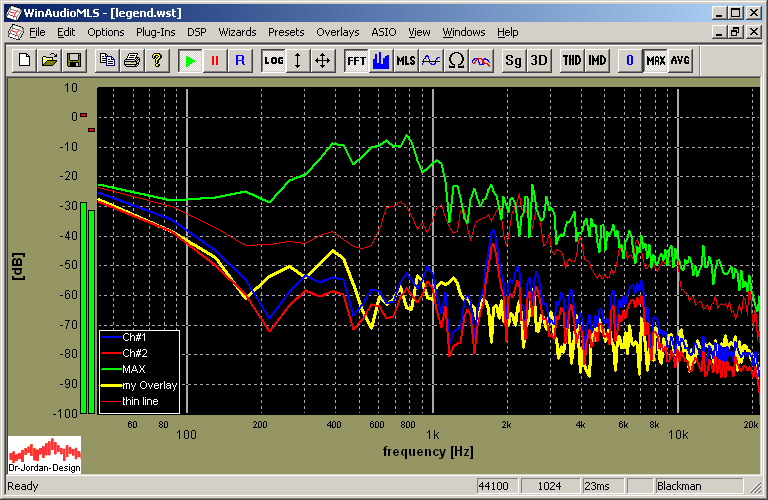This screenshot has height=500, width=768.
Task: Select the impedance Omega icon
Action: click(x=456, y=61)
